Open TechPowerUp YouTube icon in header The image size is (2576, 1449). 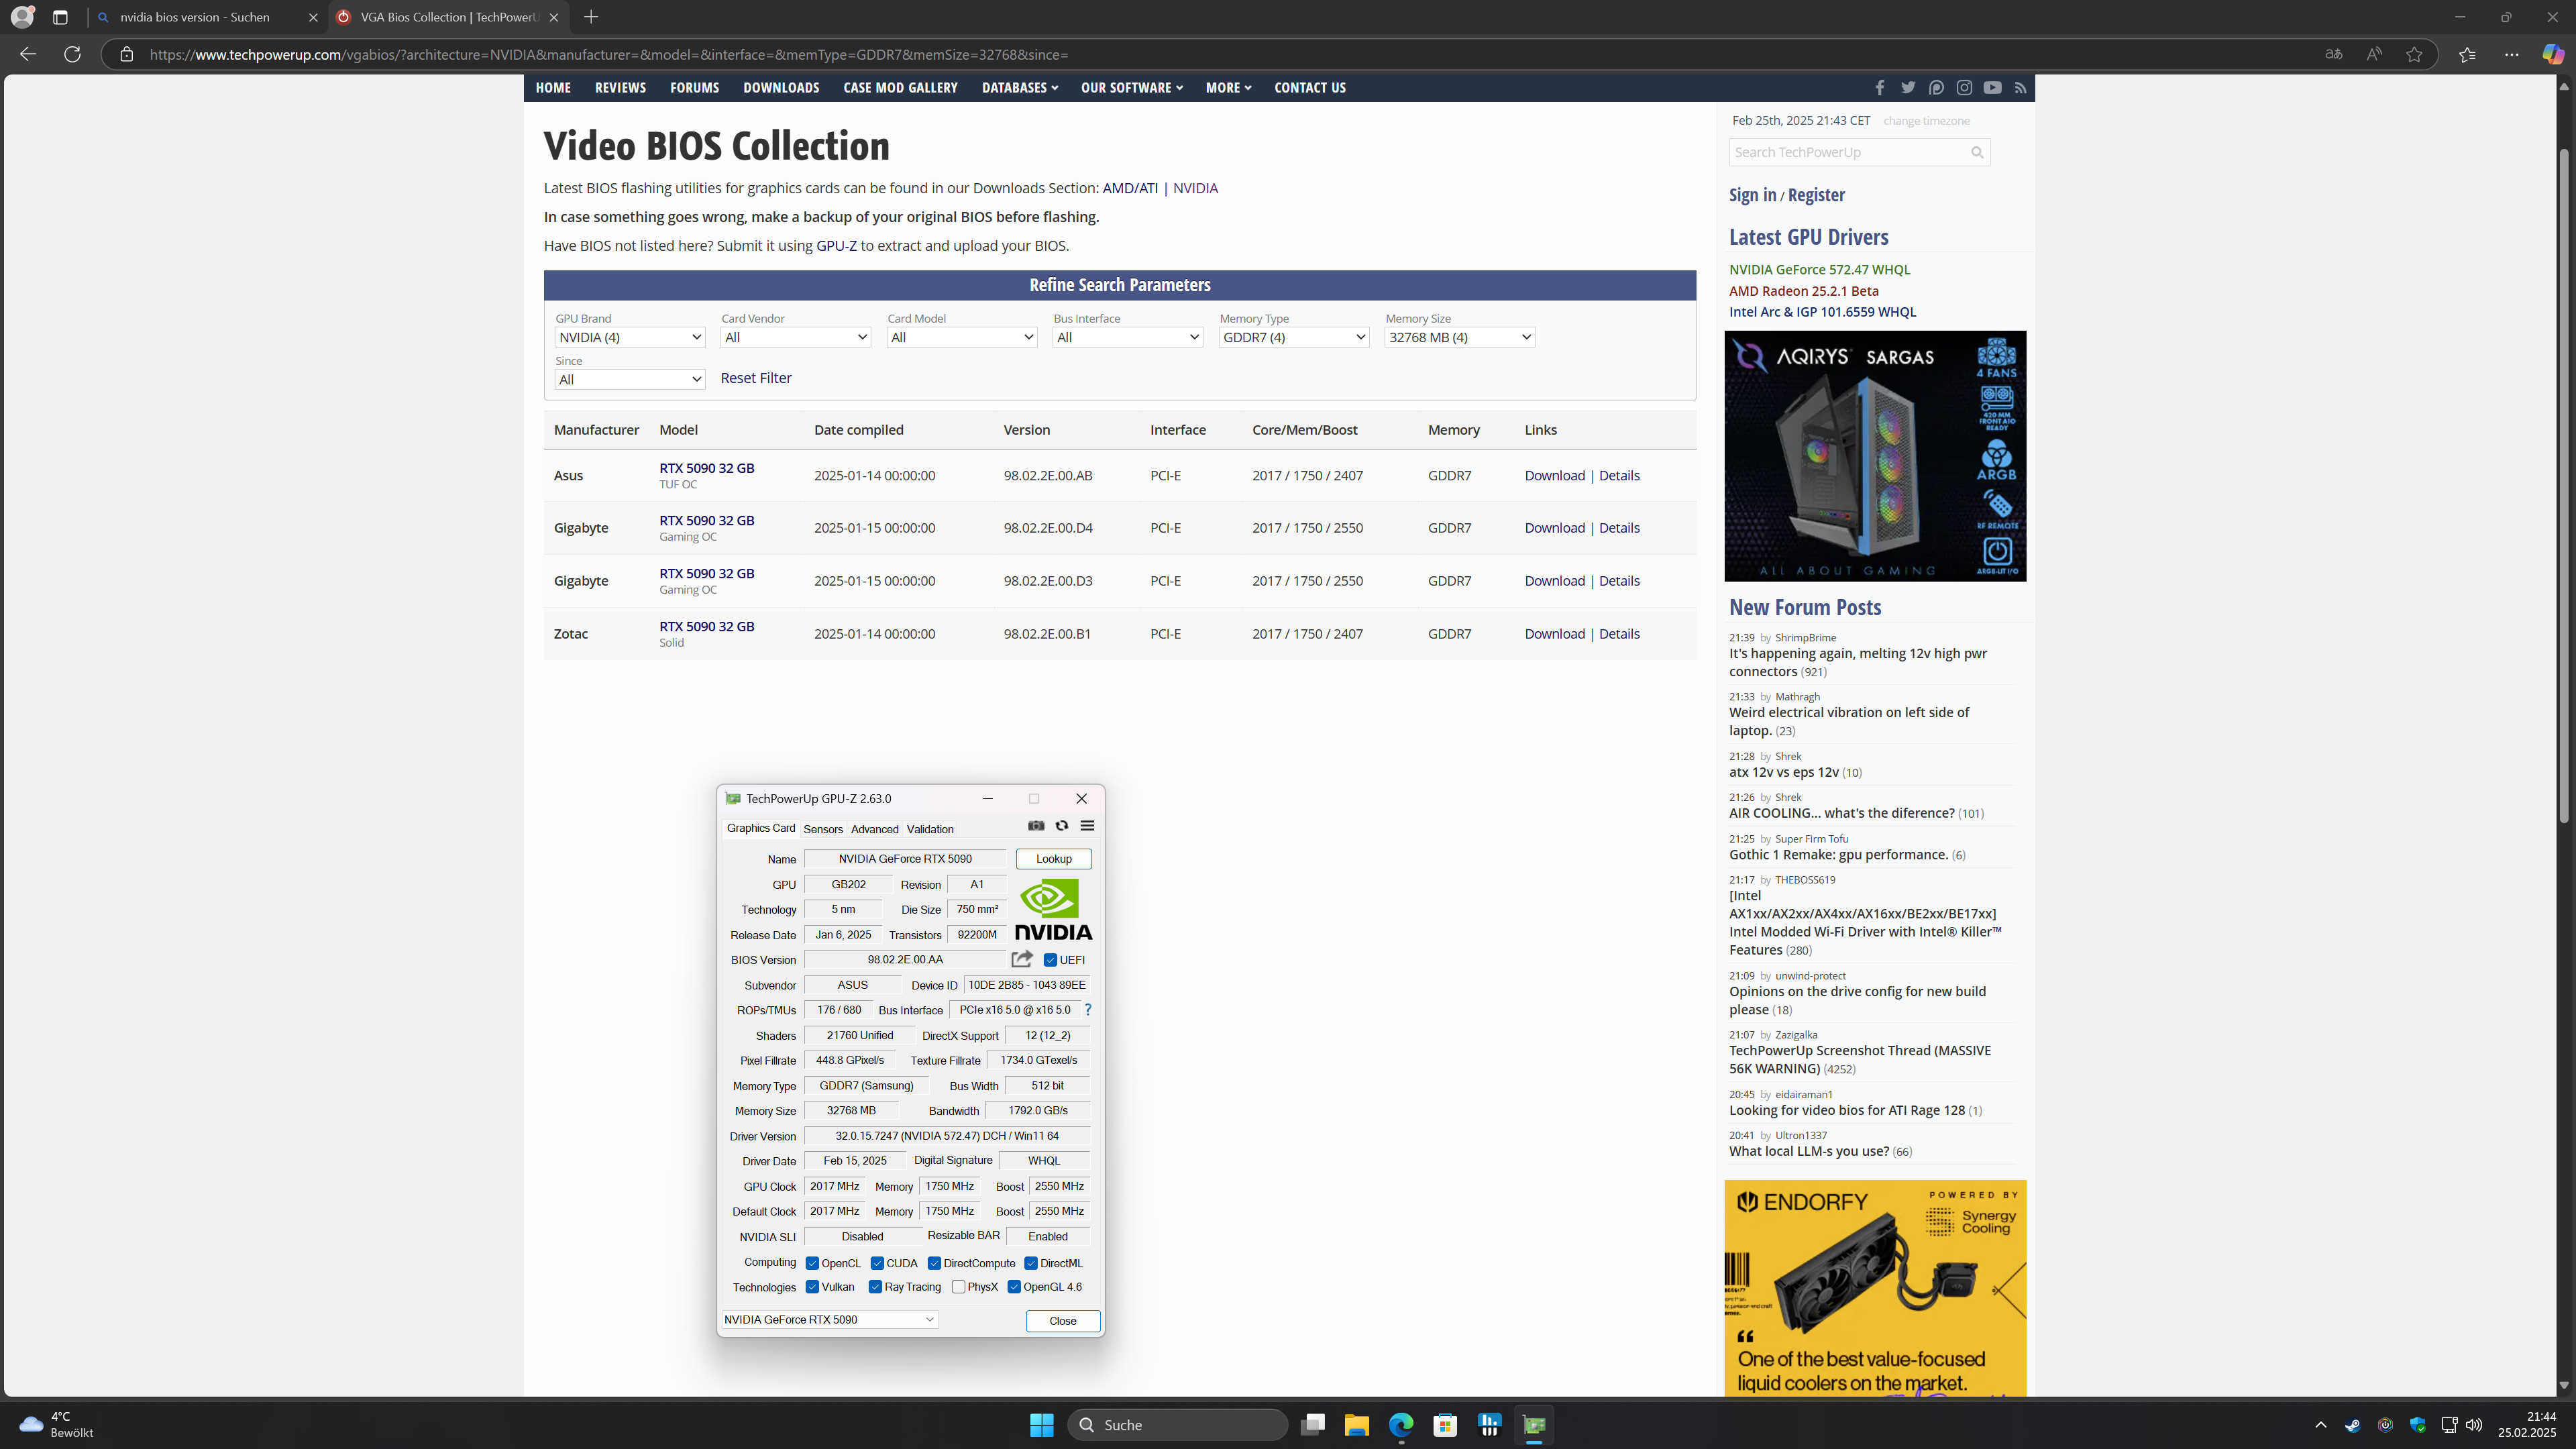click(1992, 88)
